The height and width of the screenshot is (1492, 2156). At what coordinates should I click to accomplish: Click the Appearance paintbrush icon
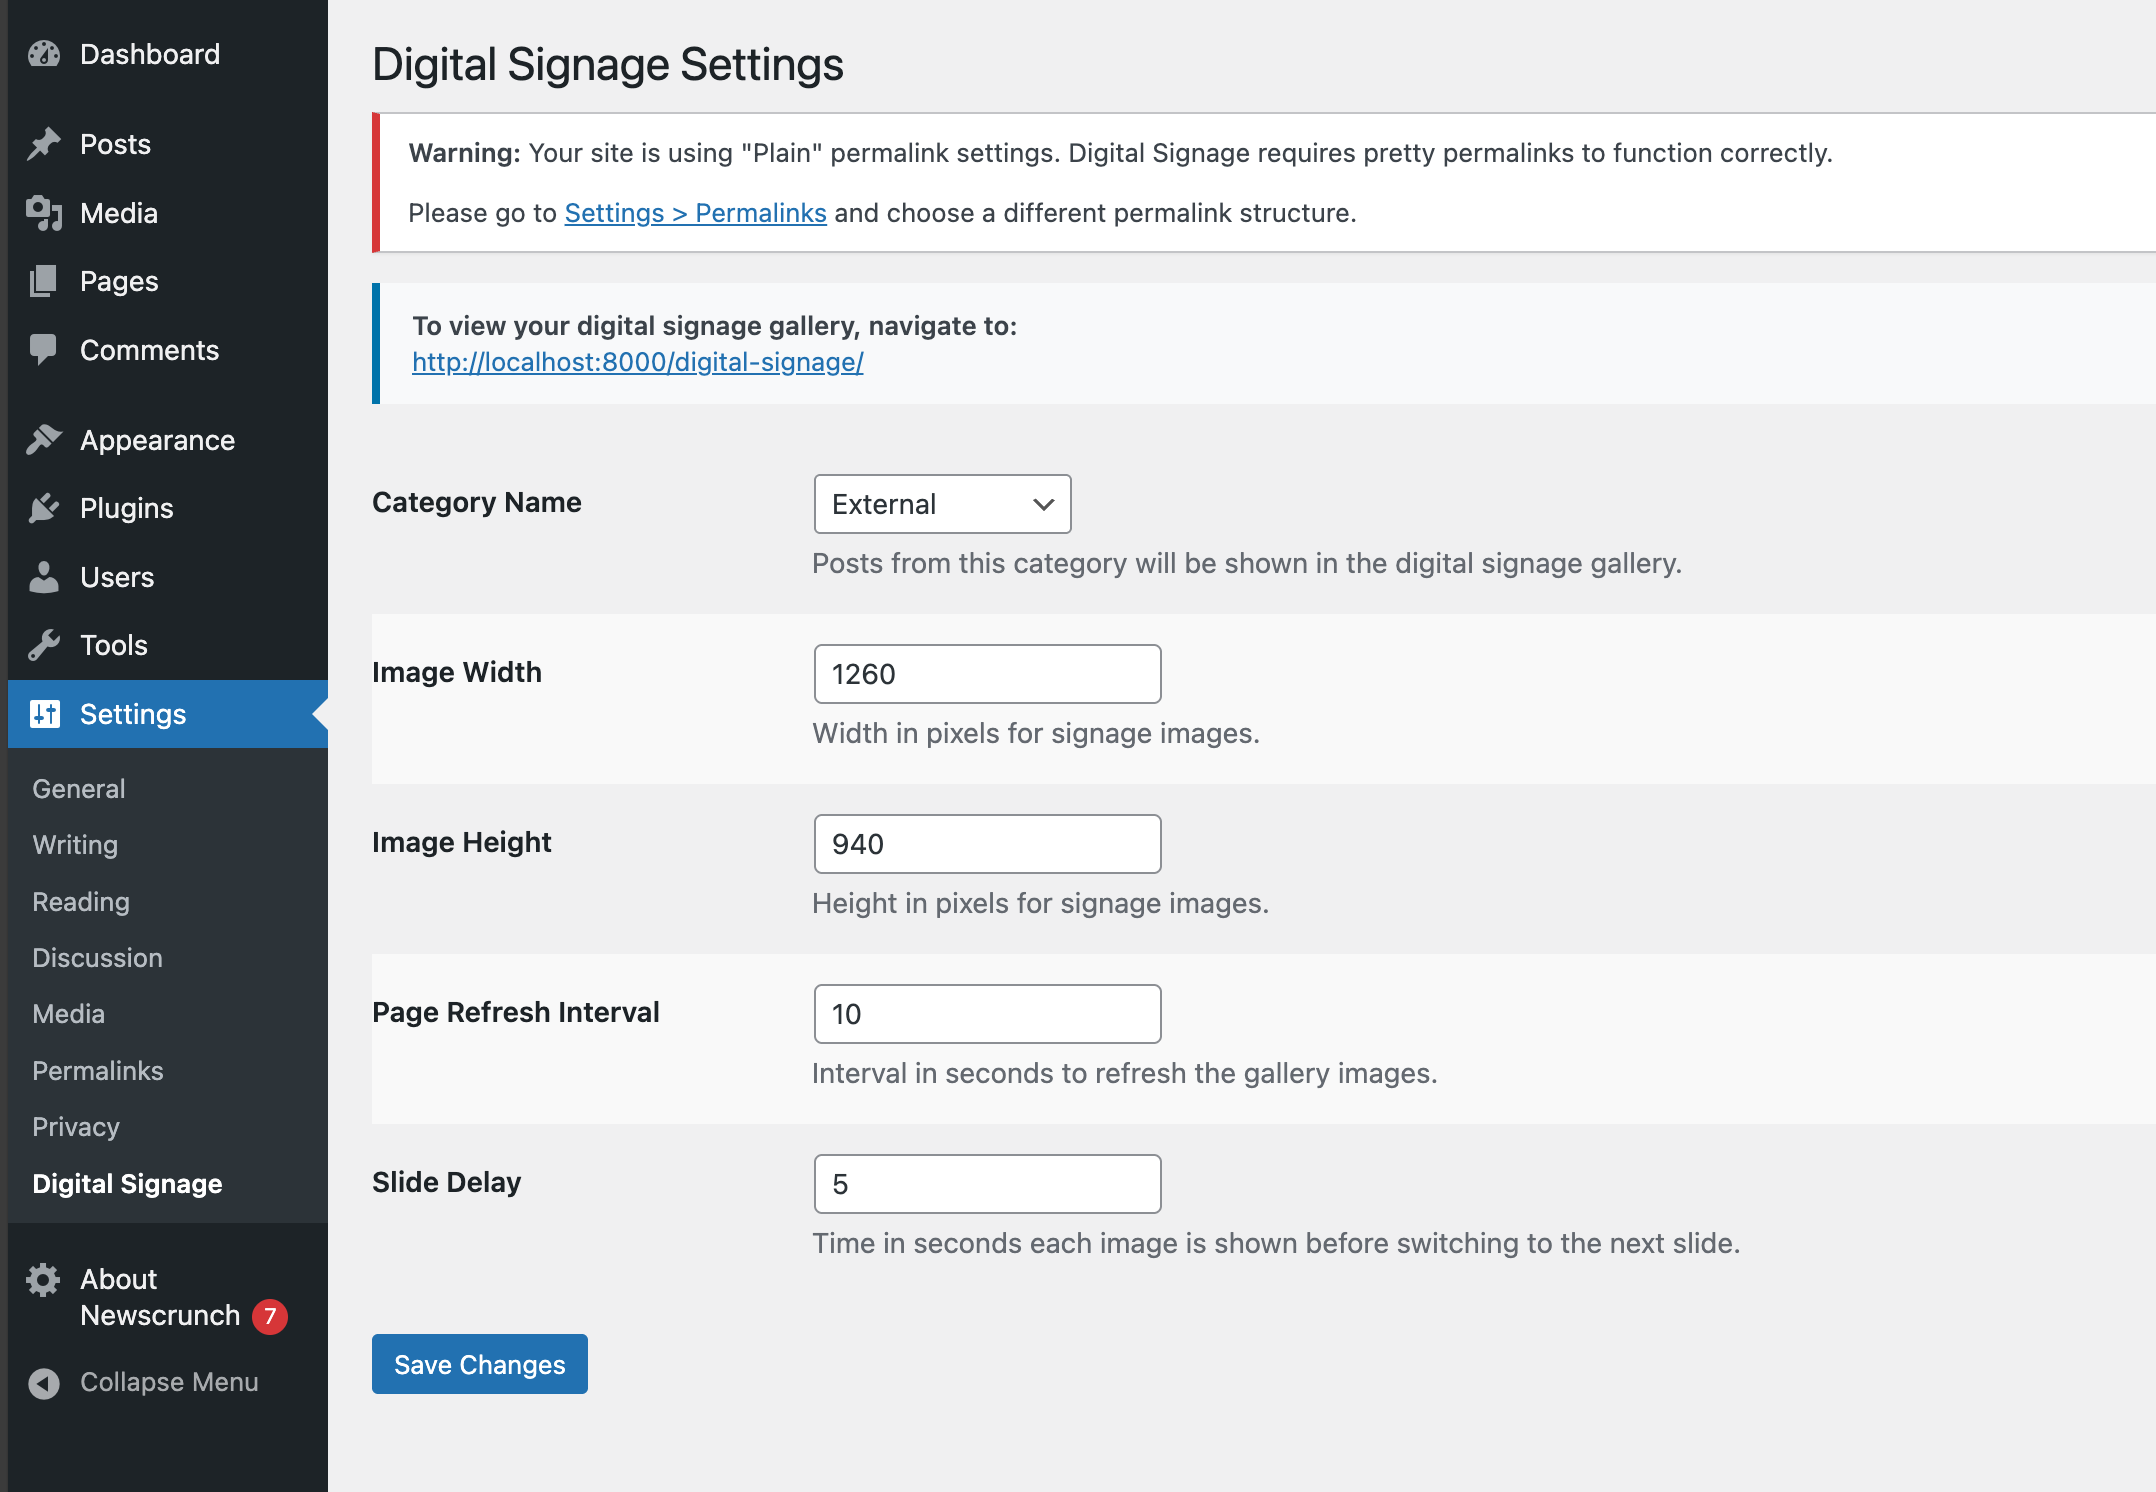pyautogui.click(x=44, y=440)
